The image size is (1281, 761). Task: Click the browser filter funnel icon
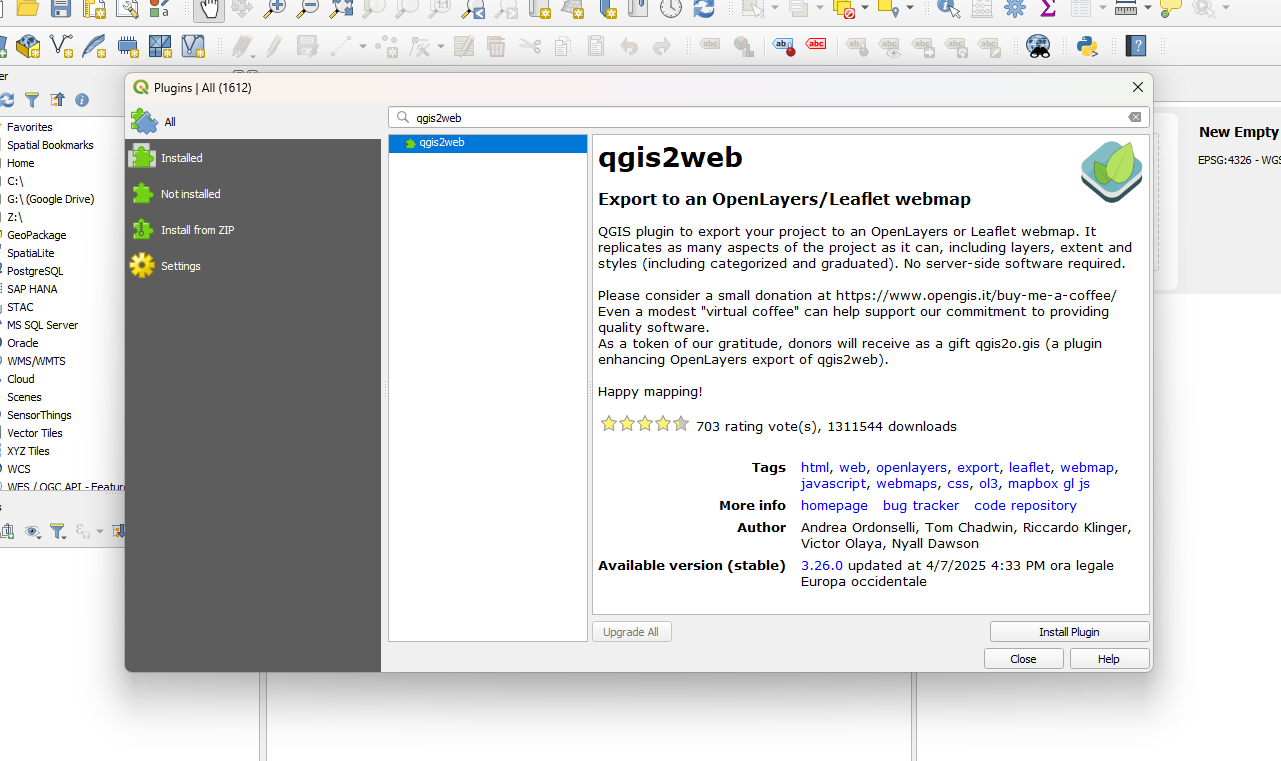point(32,100)
